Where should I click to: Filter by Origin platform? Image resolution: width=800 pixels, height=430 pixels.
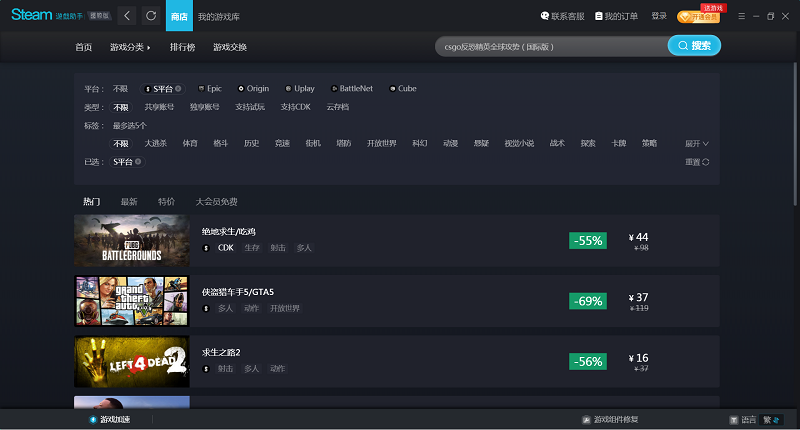[253, 89]
